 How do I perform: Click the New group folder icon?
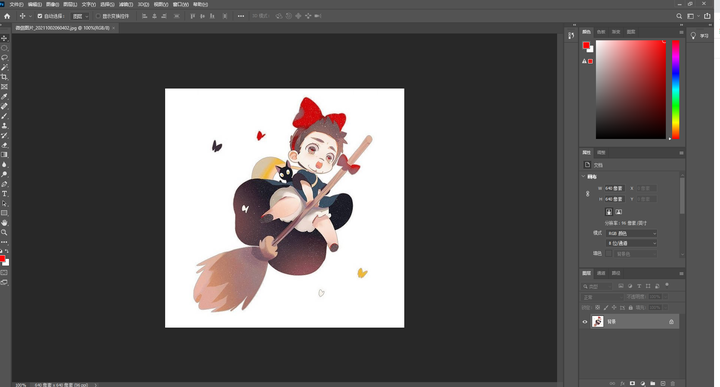point(652,383)
